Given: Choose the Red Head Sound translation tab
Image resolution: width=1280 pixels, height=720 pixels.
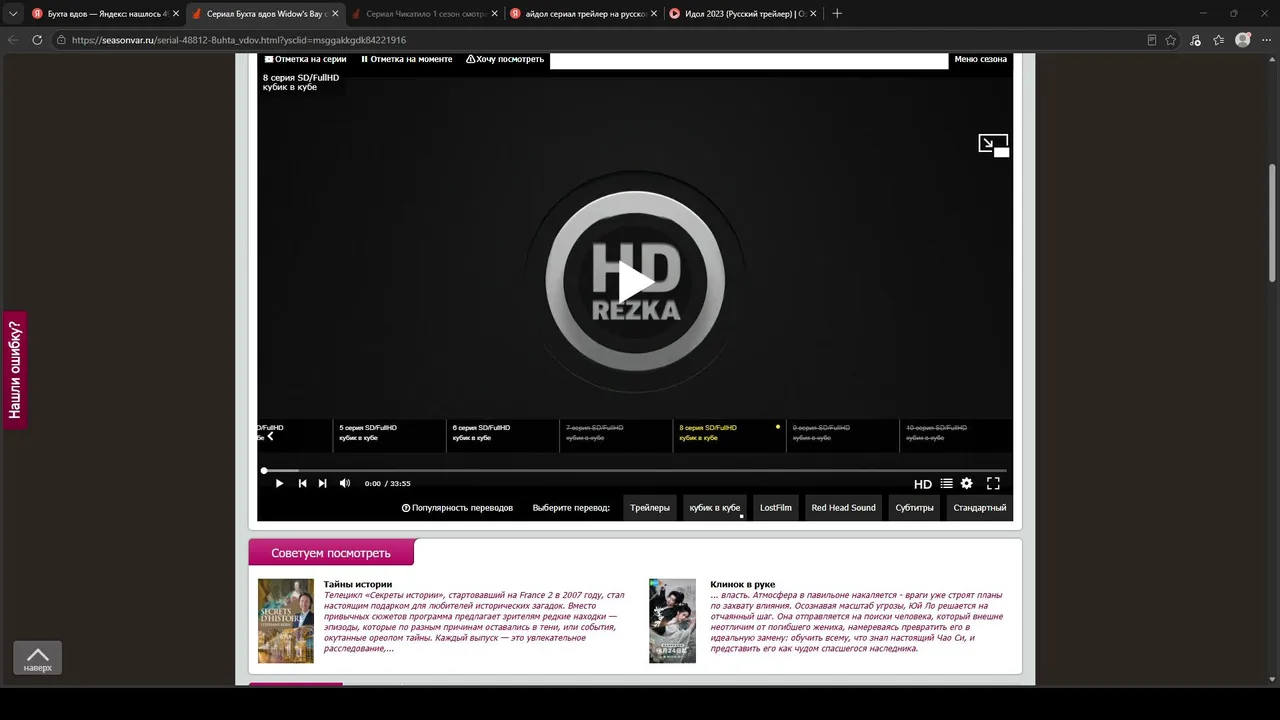Looking at the screenshot, I should click(x=844, y=508).
